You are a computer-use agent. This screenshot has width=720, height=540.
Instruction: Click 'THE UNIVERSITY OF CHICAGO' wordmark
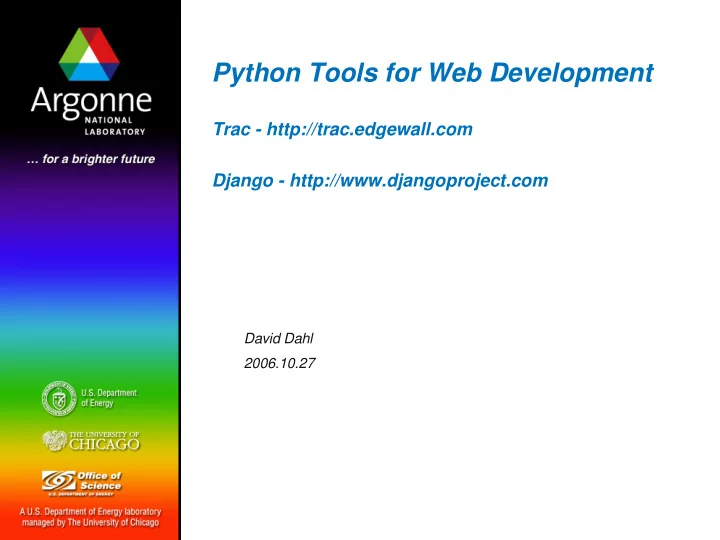[104, 441]
